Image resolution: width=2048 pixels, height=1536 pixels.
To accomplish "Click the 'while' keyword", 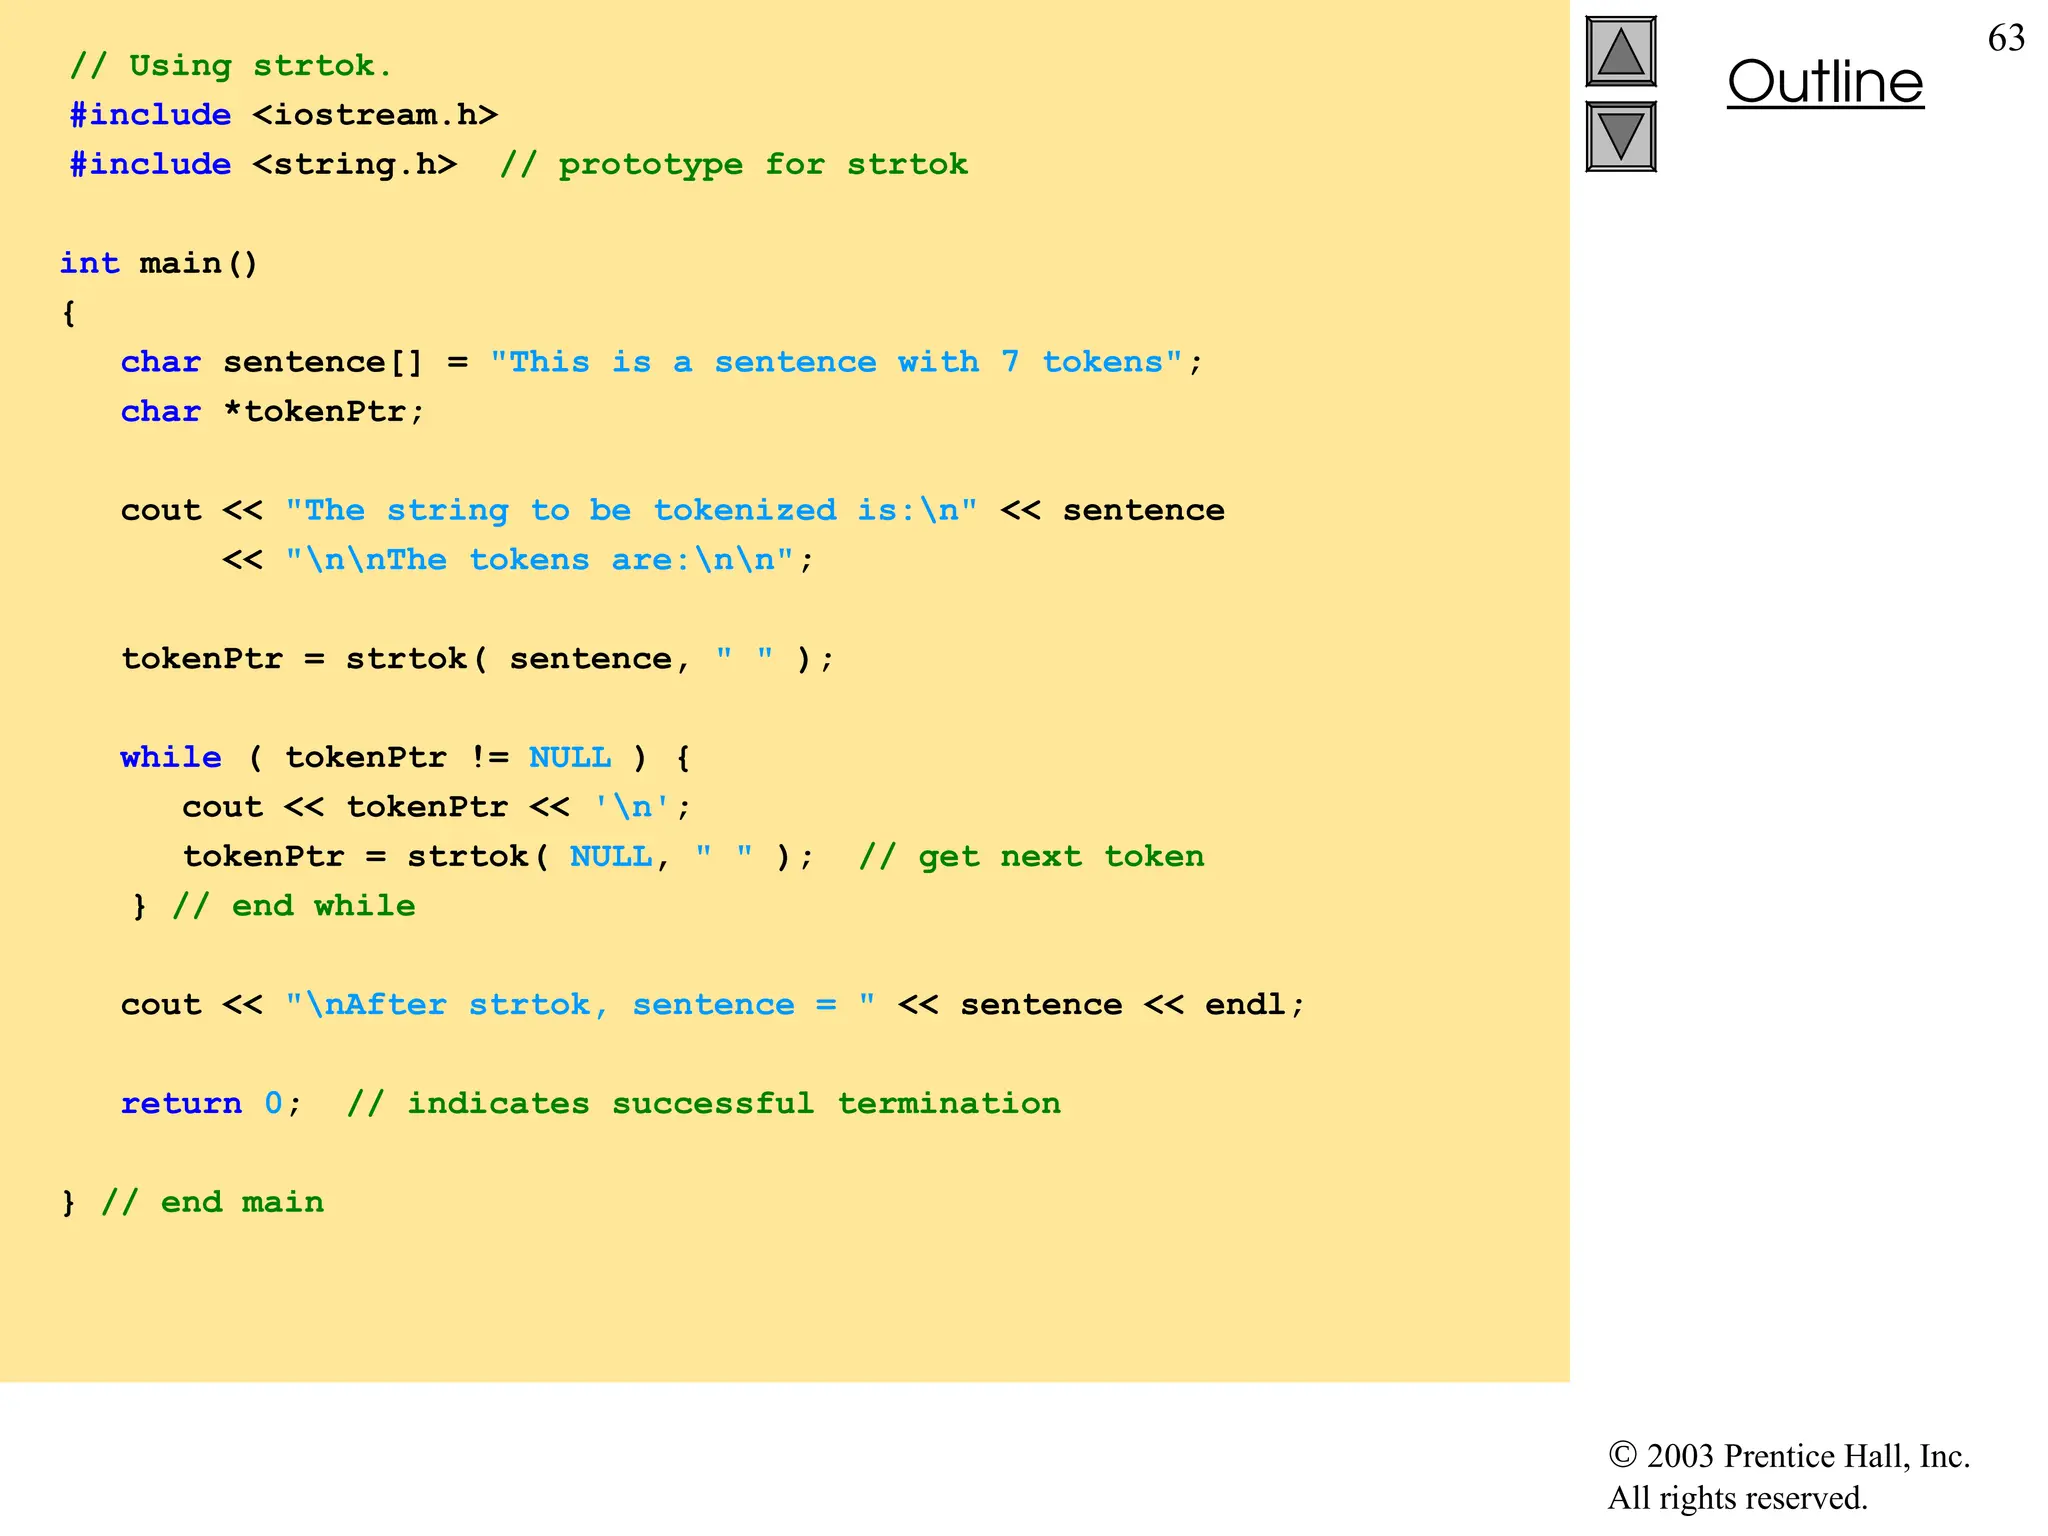I will 171,758.
